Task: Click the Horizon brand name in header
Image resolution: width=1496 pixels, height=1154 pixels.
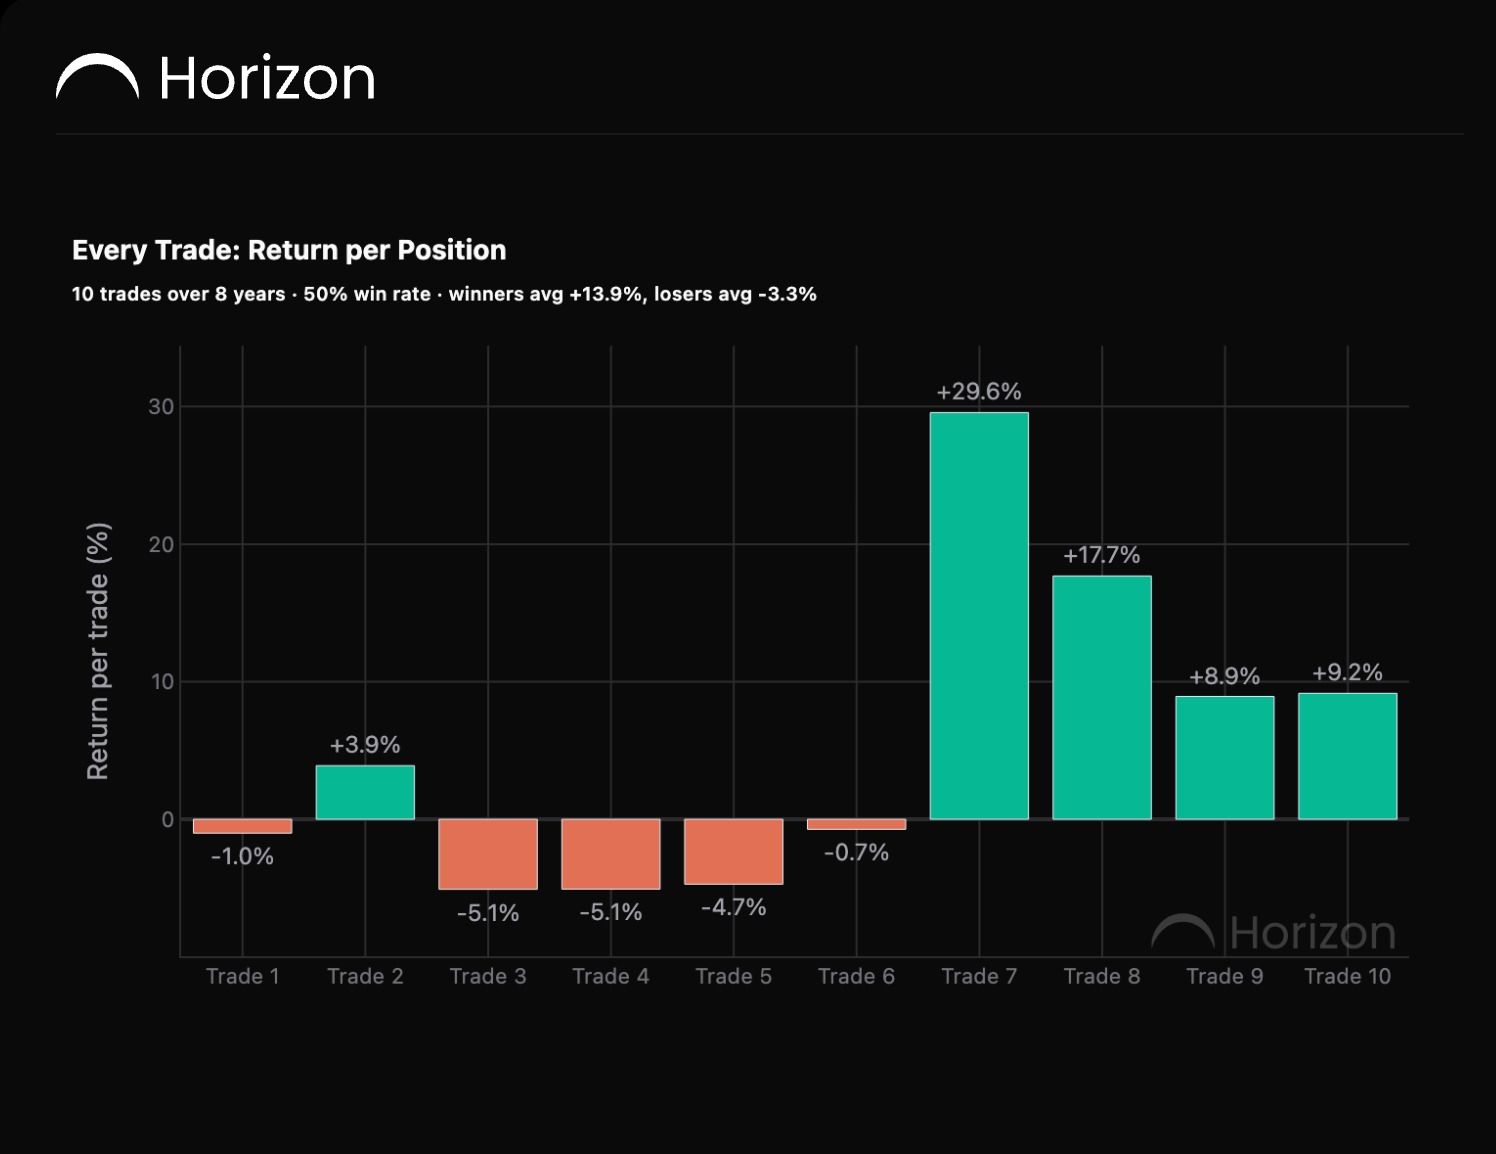Action: pos(267,78)
